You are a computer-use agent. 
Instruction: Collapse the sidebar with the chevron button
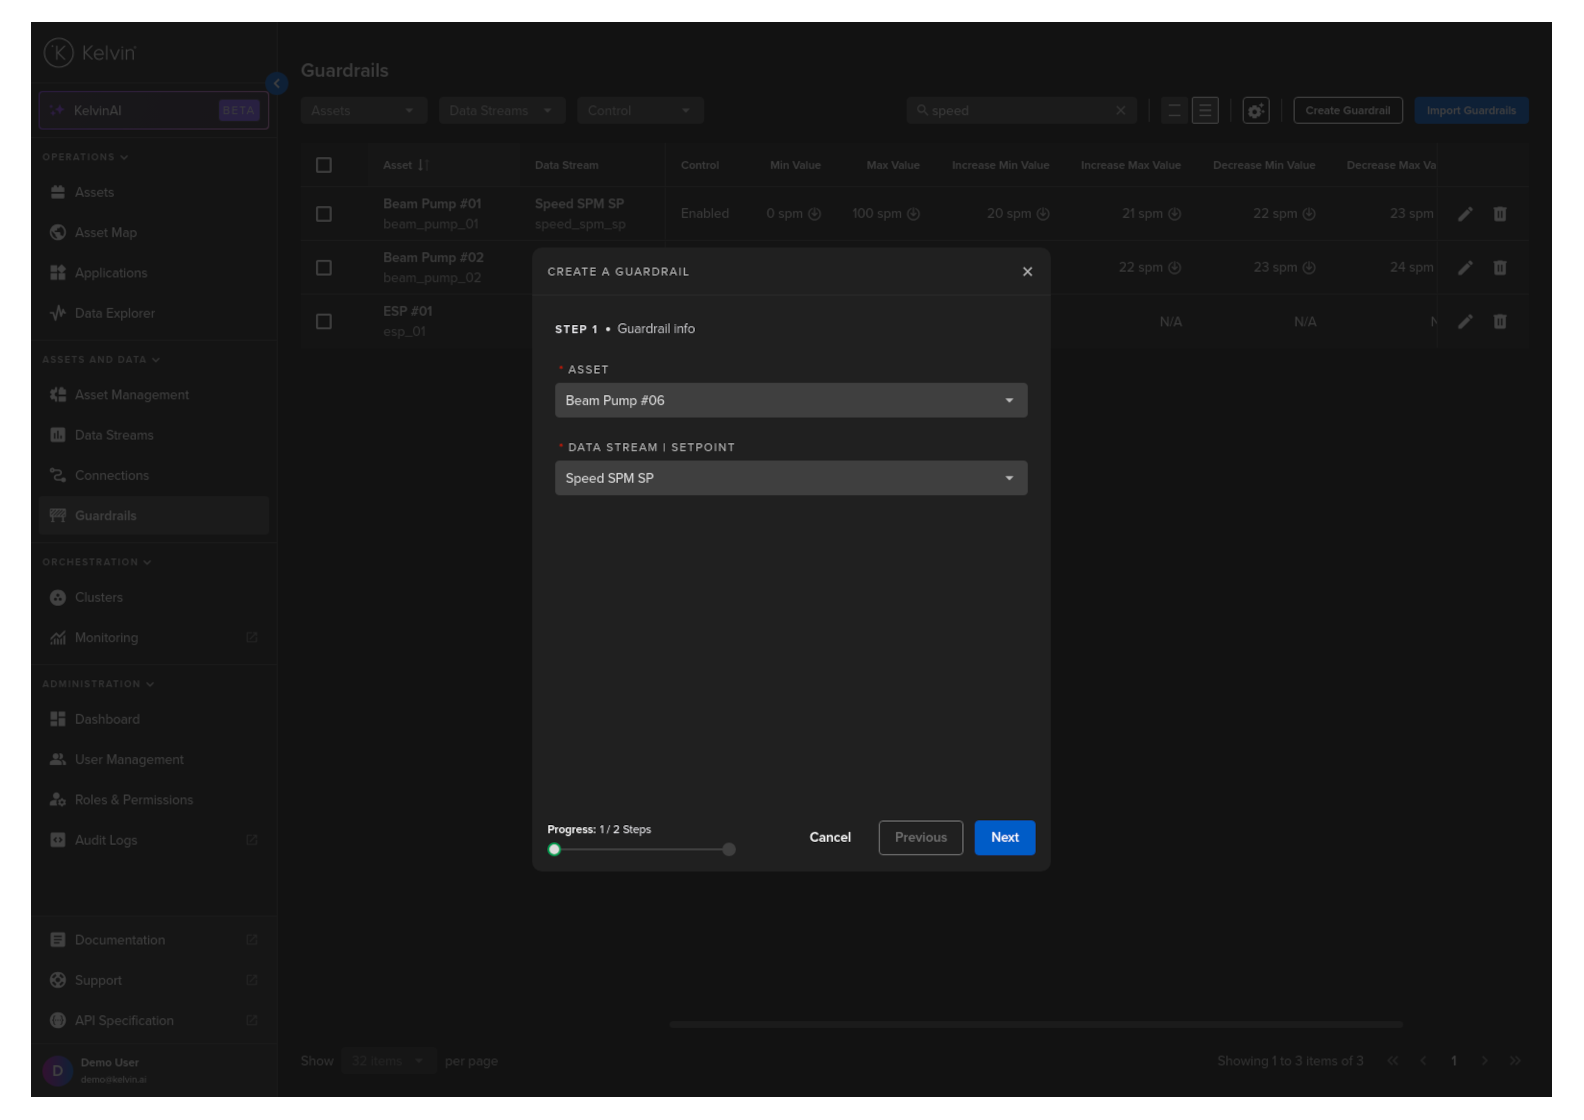[277, 84]
